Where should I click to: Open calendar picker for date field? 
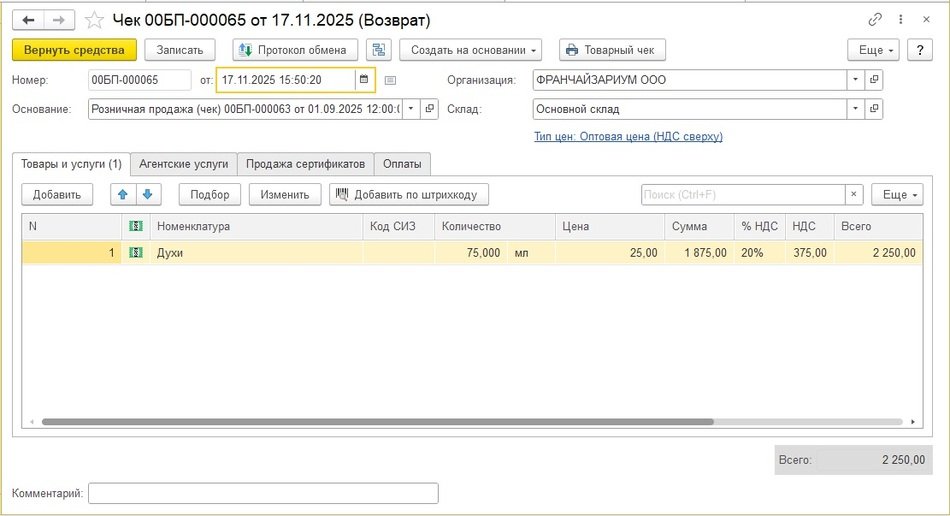click(364, 80)
